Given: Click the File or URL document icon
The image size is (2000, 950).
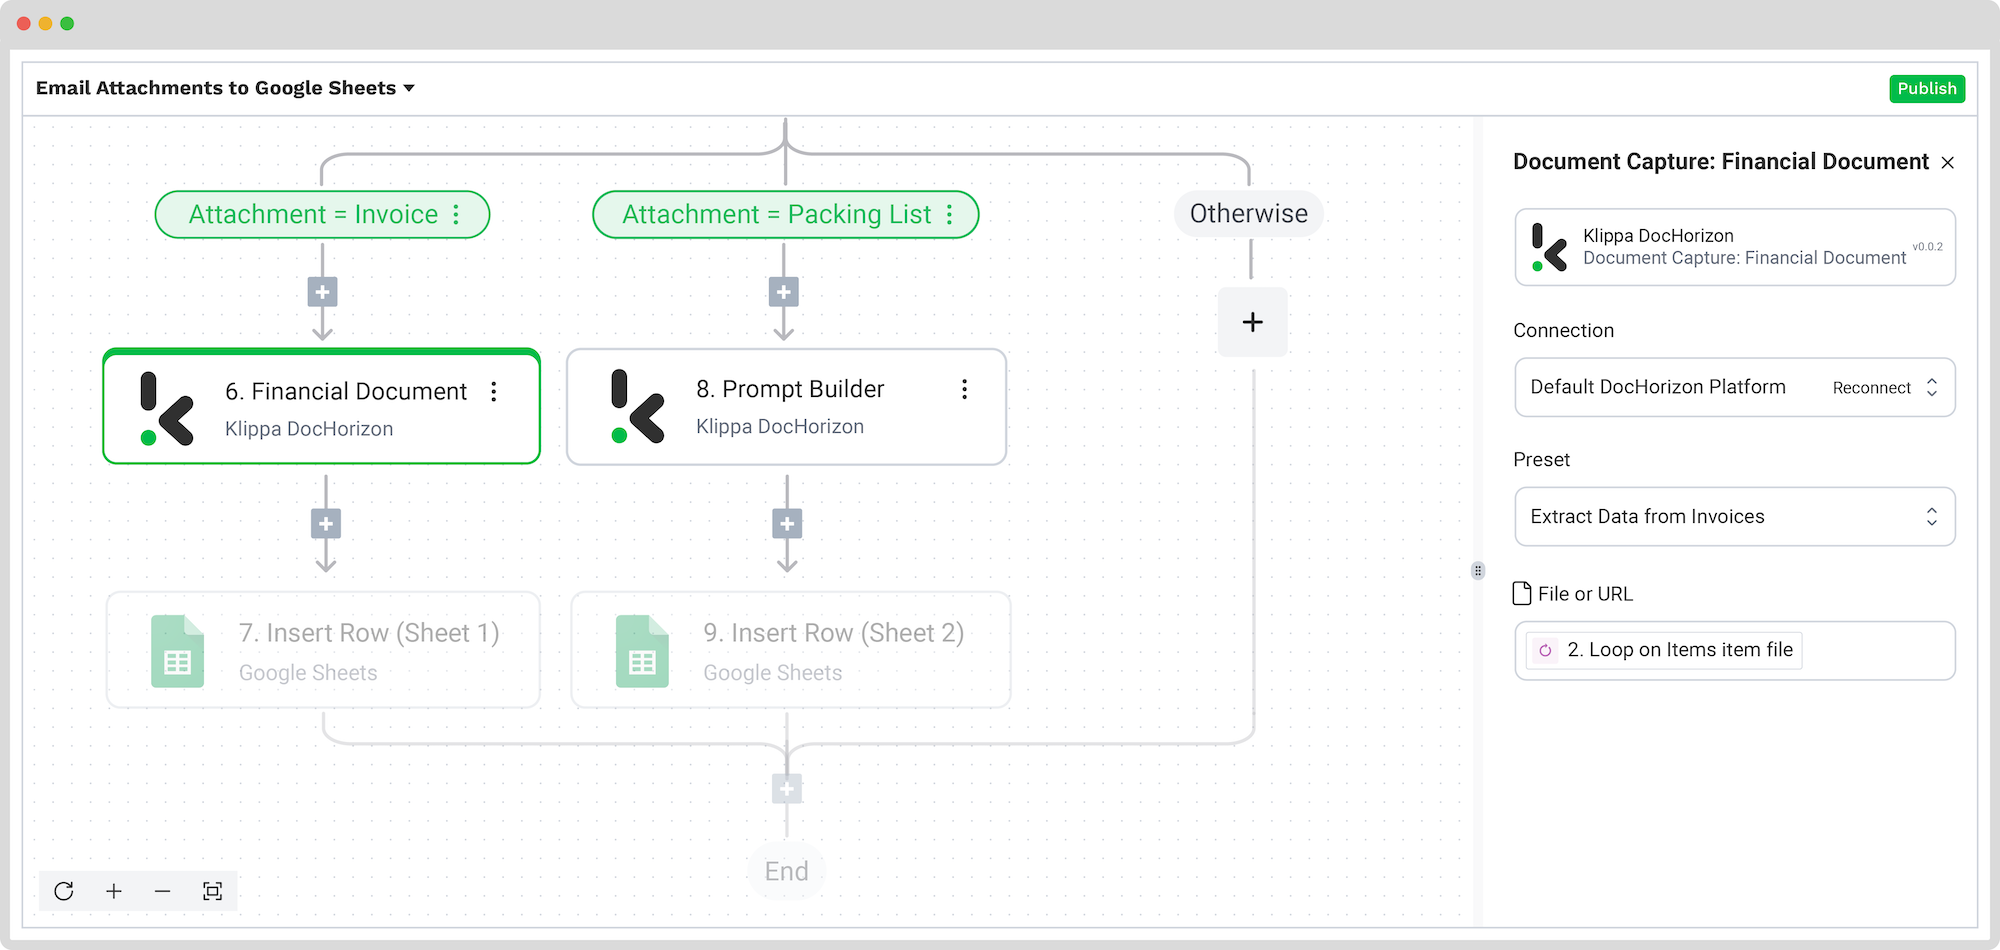Looking at the screenshot, I should click(x=1522, y=594).
